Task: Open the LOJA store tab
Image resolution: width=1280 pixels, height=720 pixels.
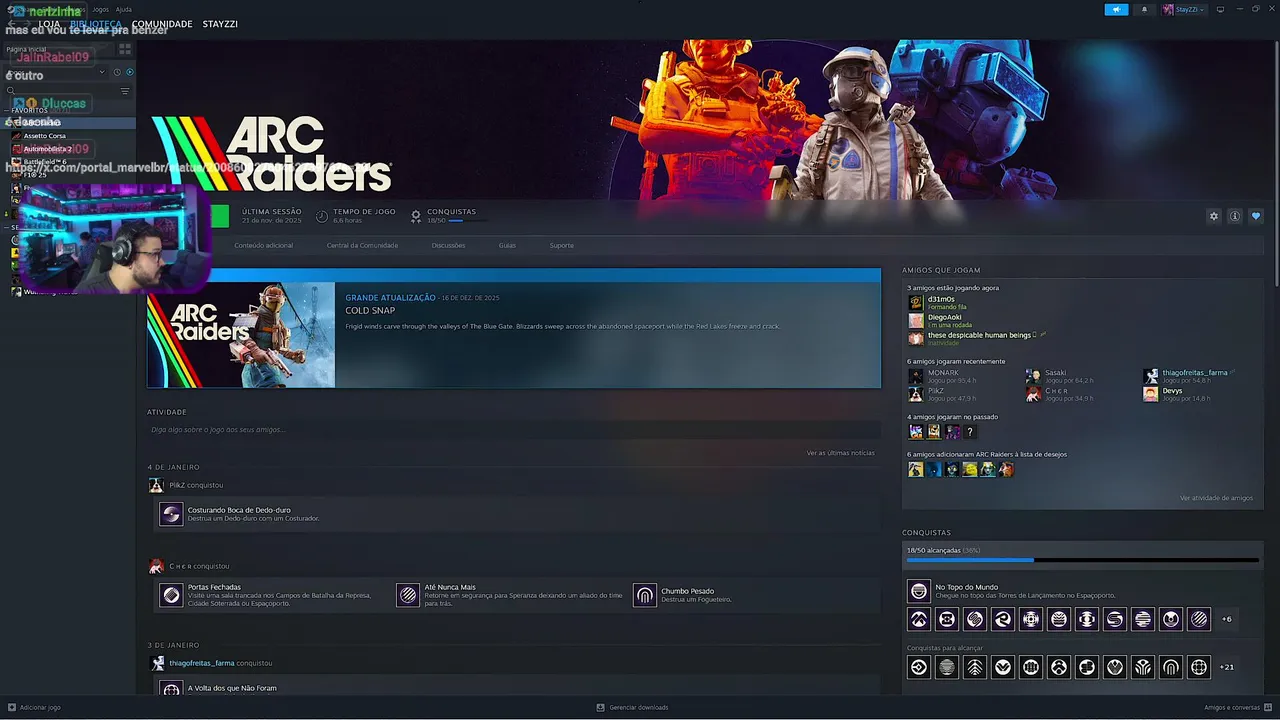Action: pyautogui.click(x=49, y=24)
